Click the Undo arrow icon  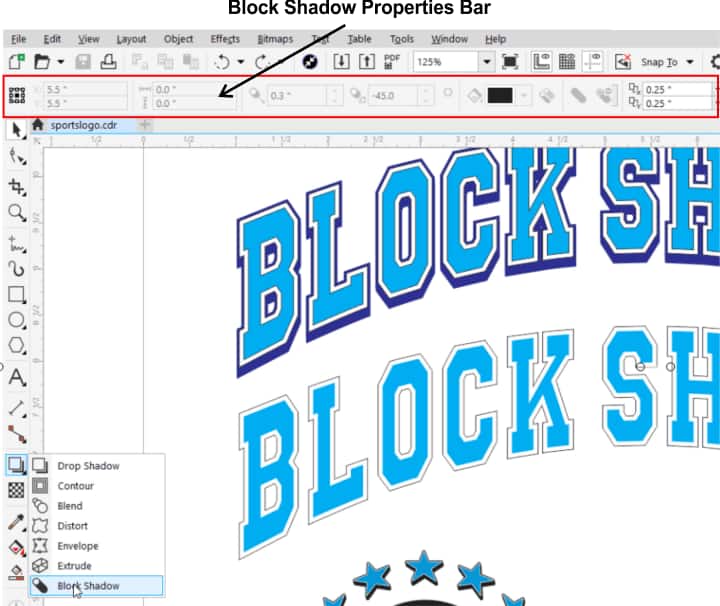tap(222, 62)
